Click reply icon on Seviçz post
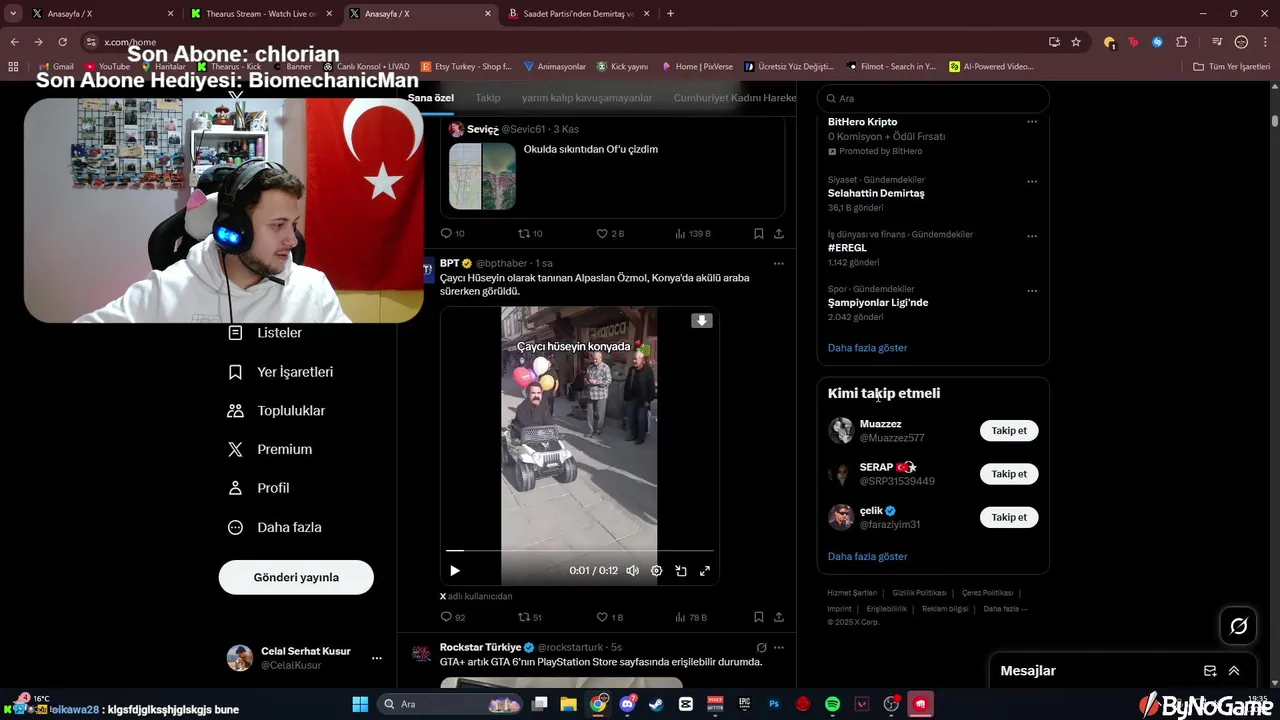Screen dimensions: 1280x720 click(447, 233)
